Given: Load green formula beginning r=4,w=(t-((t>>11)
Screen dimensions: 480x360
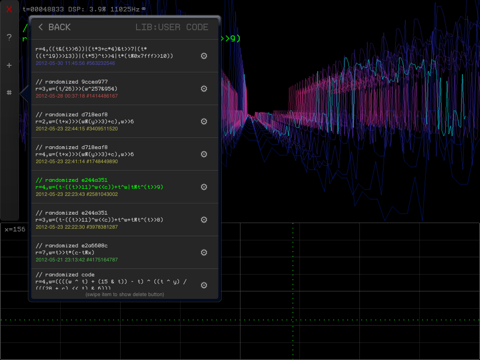Looking at the screenshot, I should [99, 187].
